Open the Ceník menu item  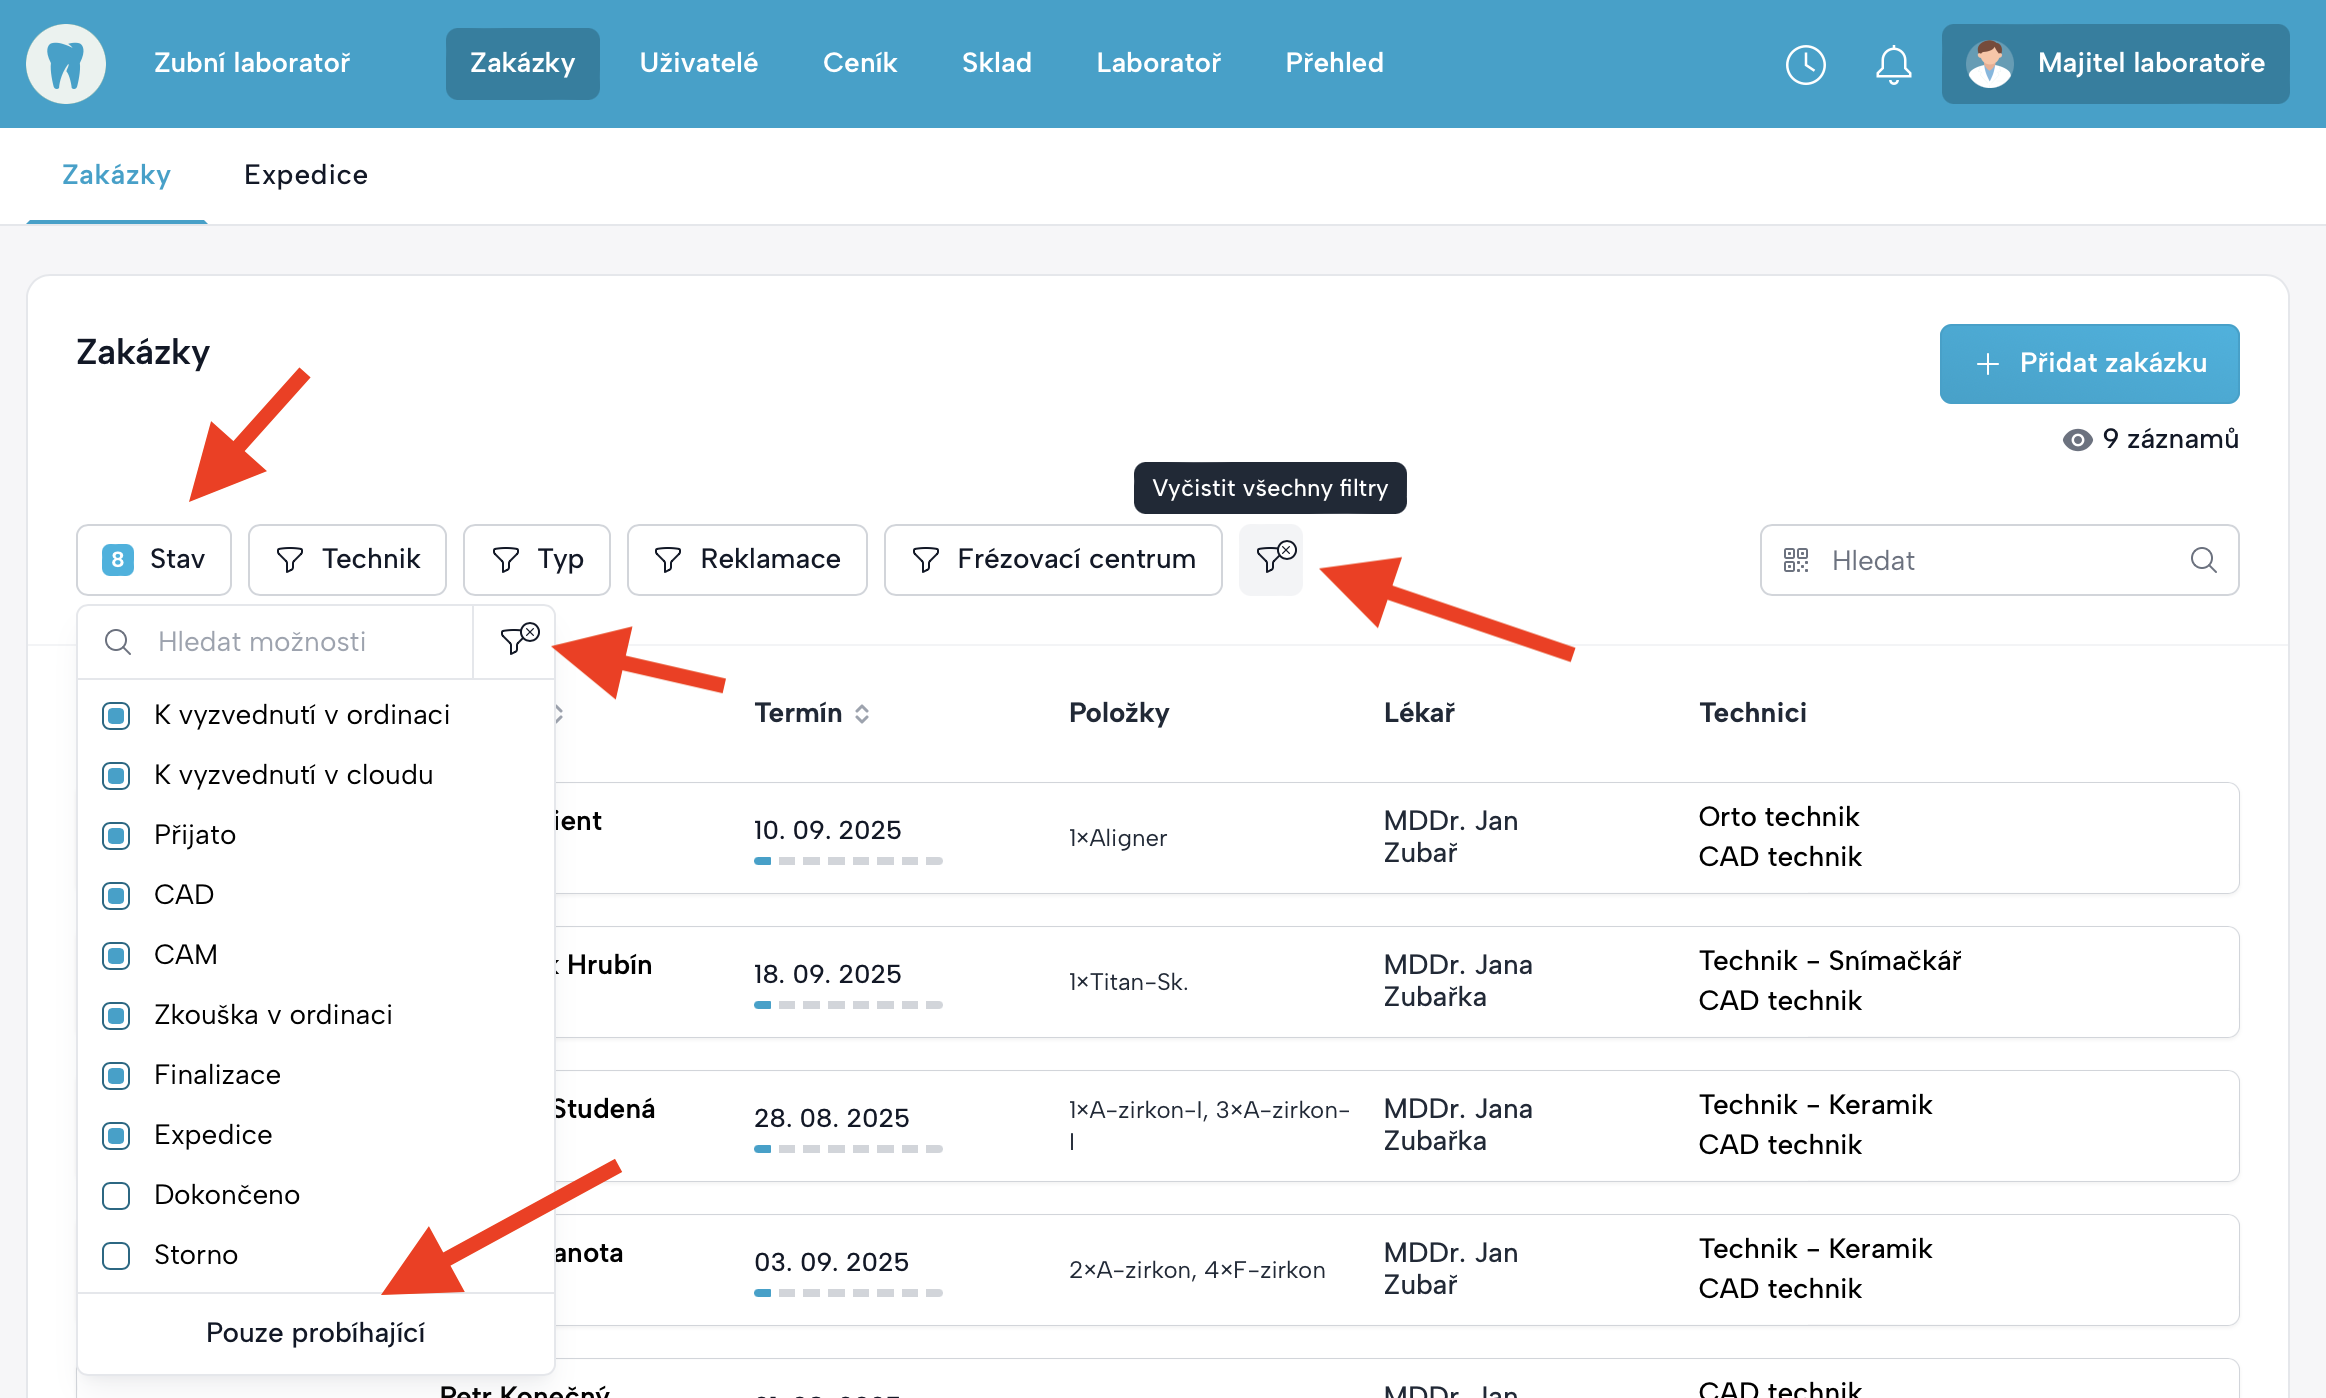(x=859, y=63)
